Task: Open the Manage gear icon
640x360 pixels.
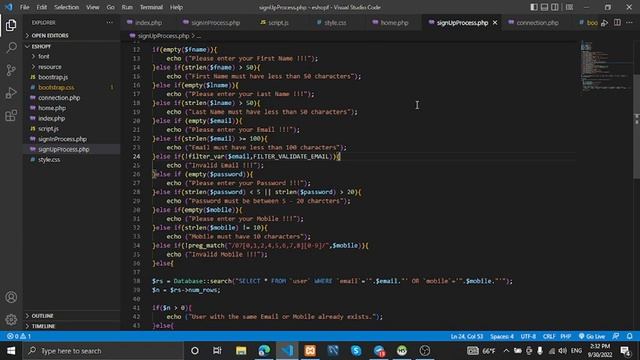Action: click(x=11, y=319)
